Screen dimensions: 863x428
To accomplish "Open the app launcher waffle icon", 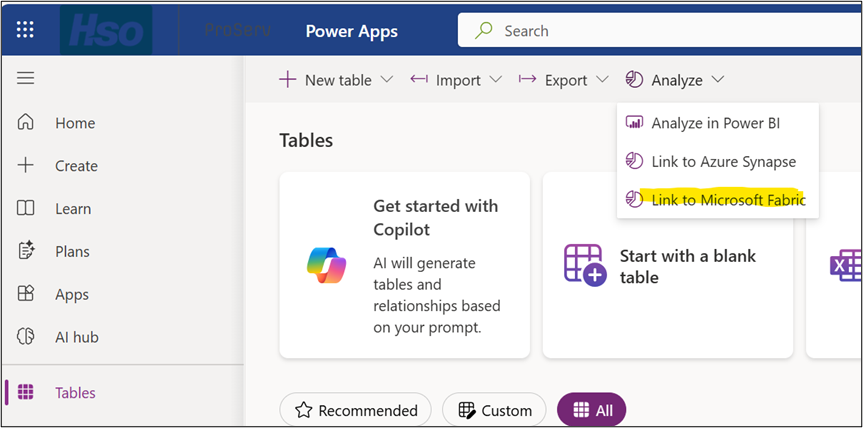I will 25,30.
